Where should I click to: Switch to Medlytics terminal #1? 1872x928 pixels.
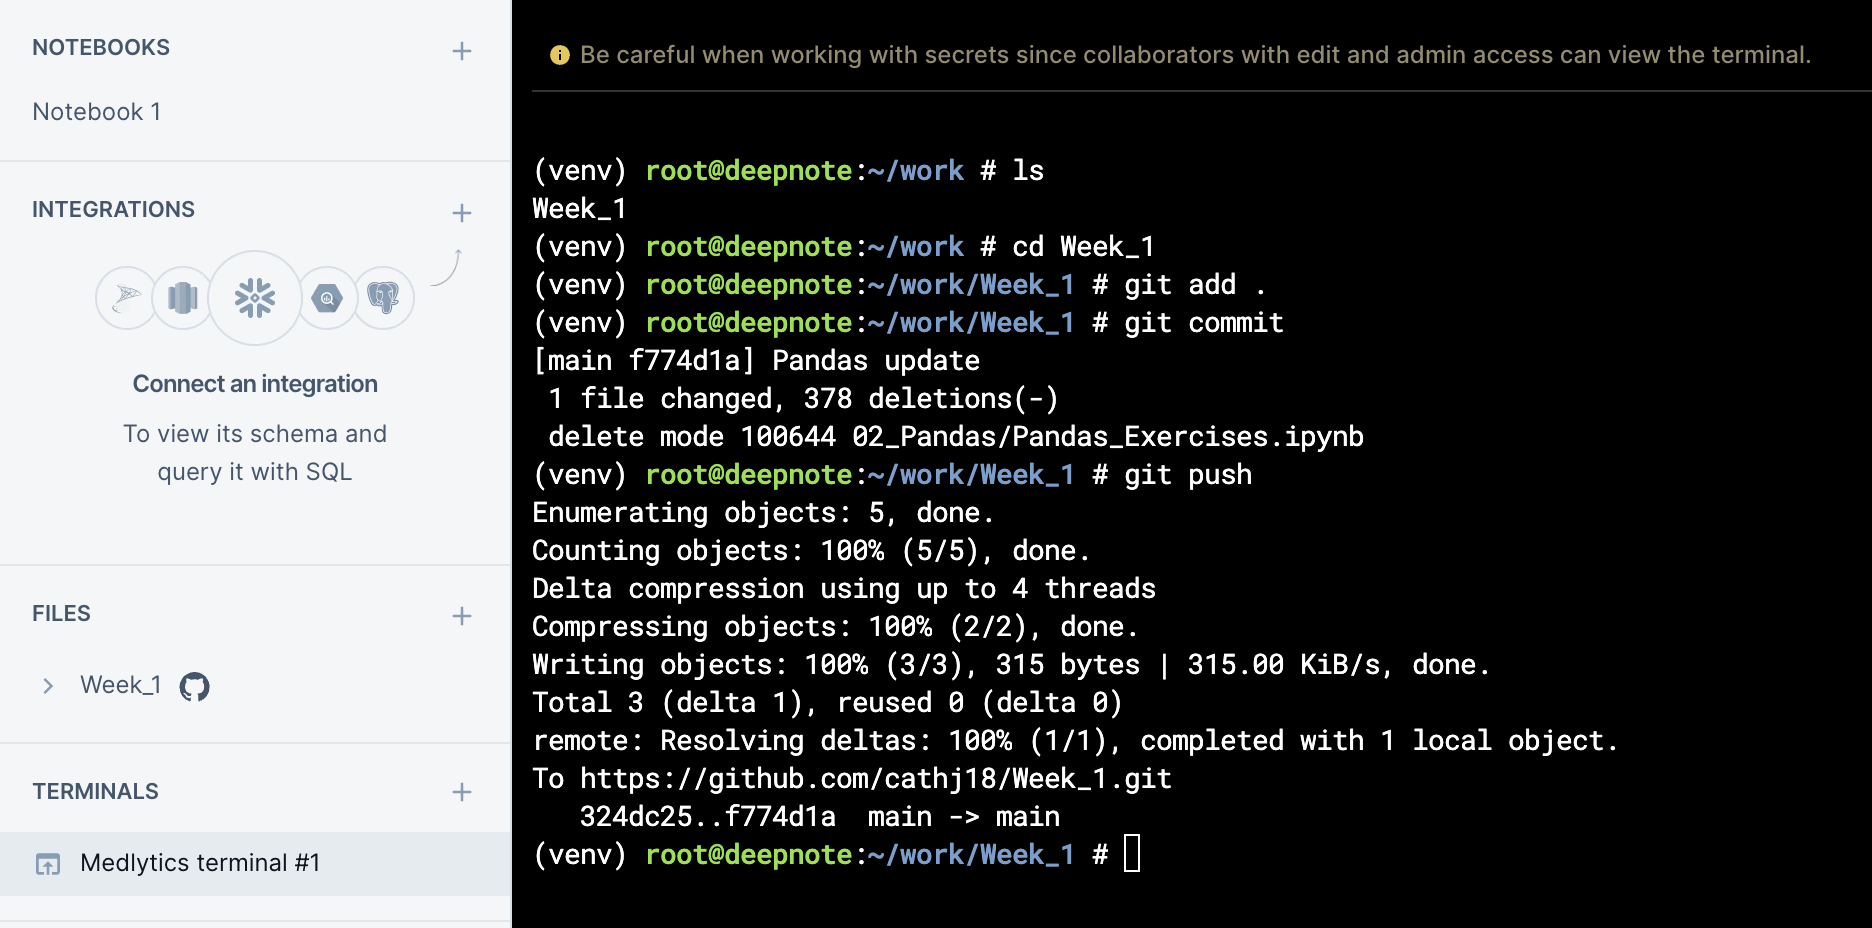click(201, 863)
